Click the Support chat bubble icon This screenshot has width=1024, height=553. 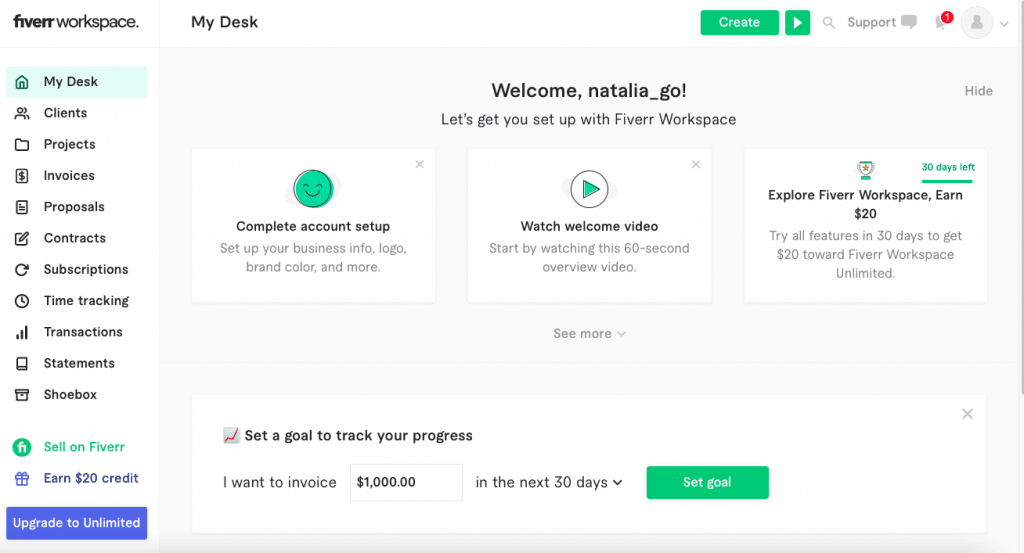pyautogui.click(x=908, y=22)
